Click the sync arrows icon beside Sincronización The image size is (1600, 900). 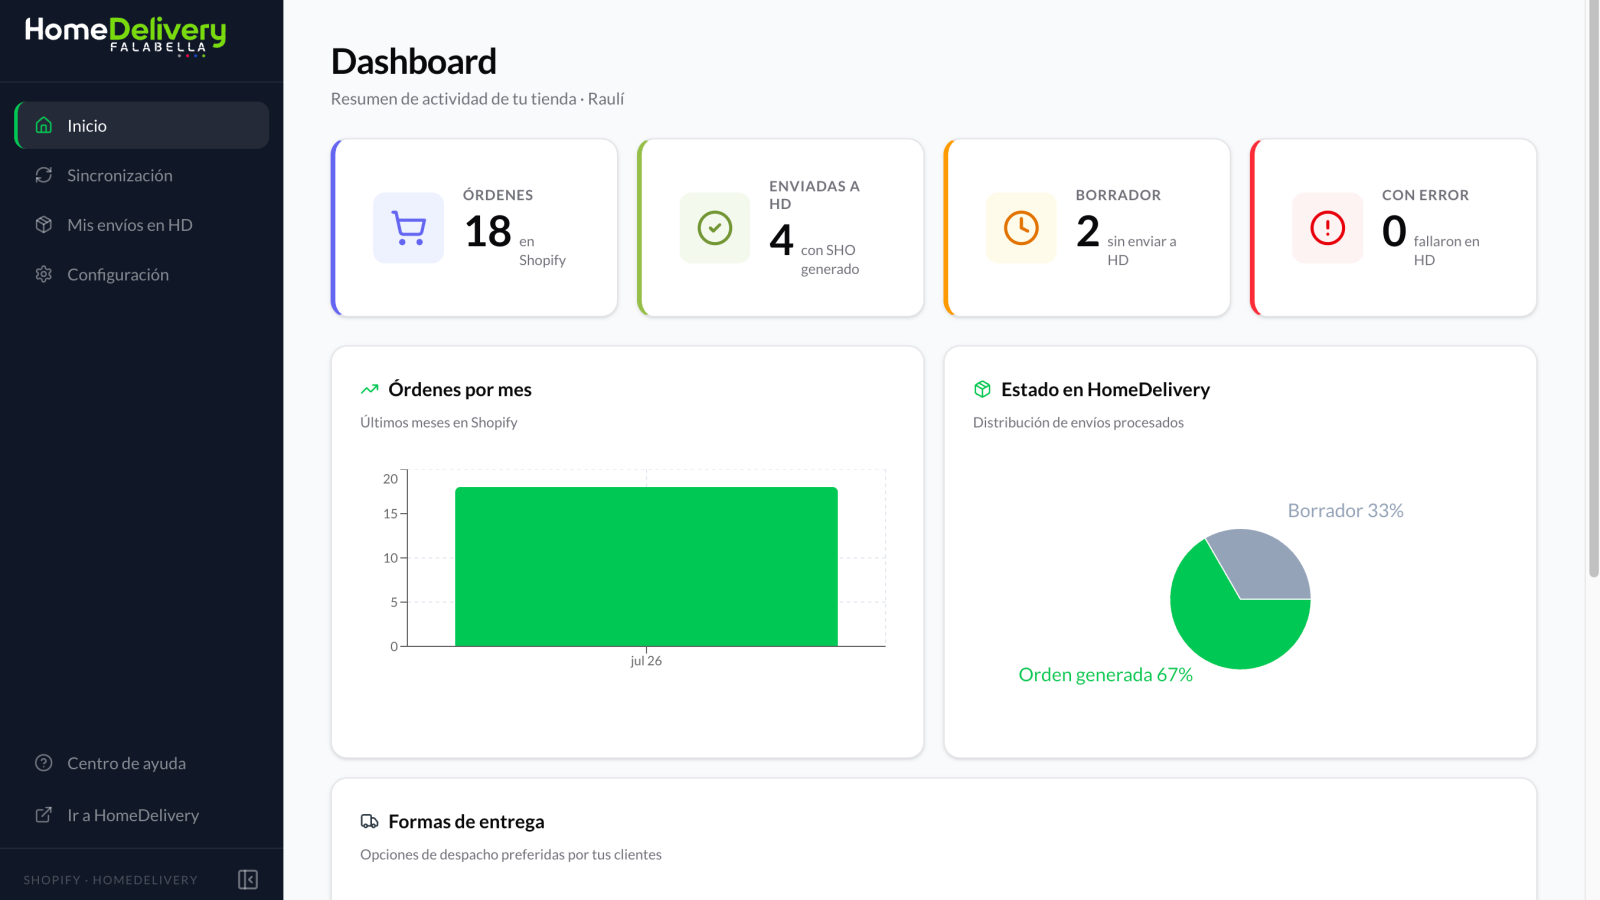tap(44, 175)
